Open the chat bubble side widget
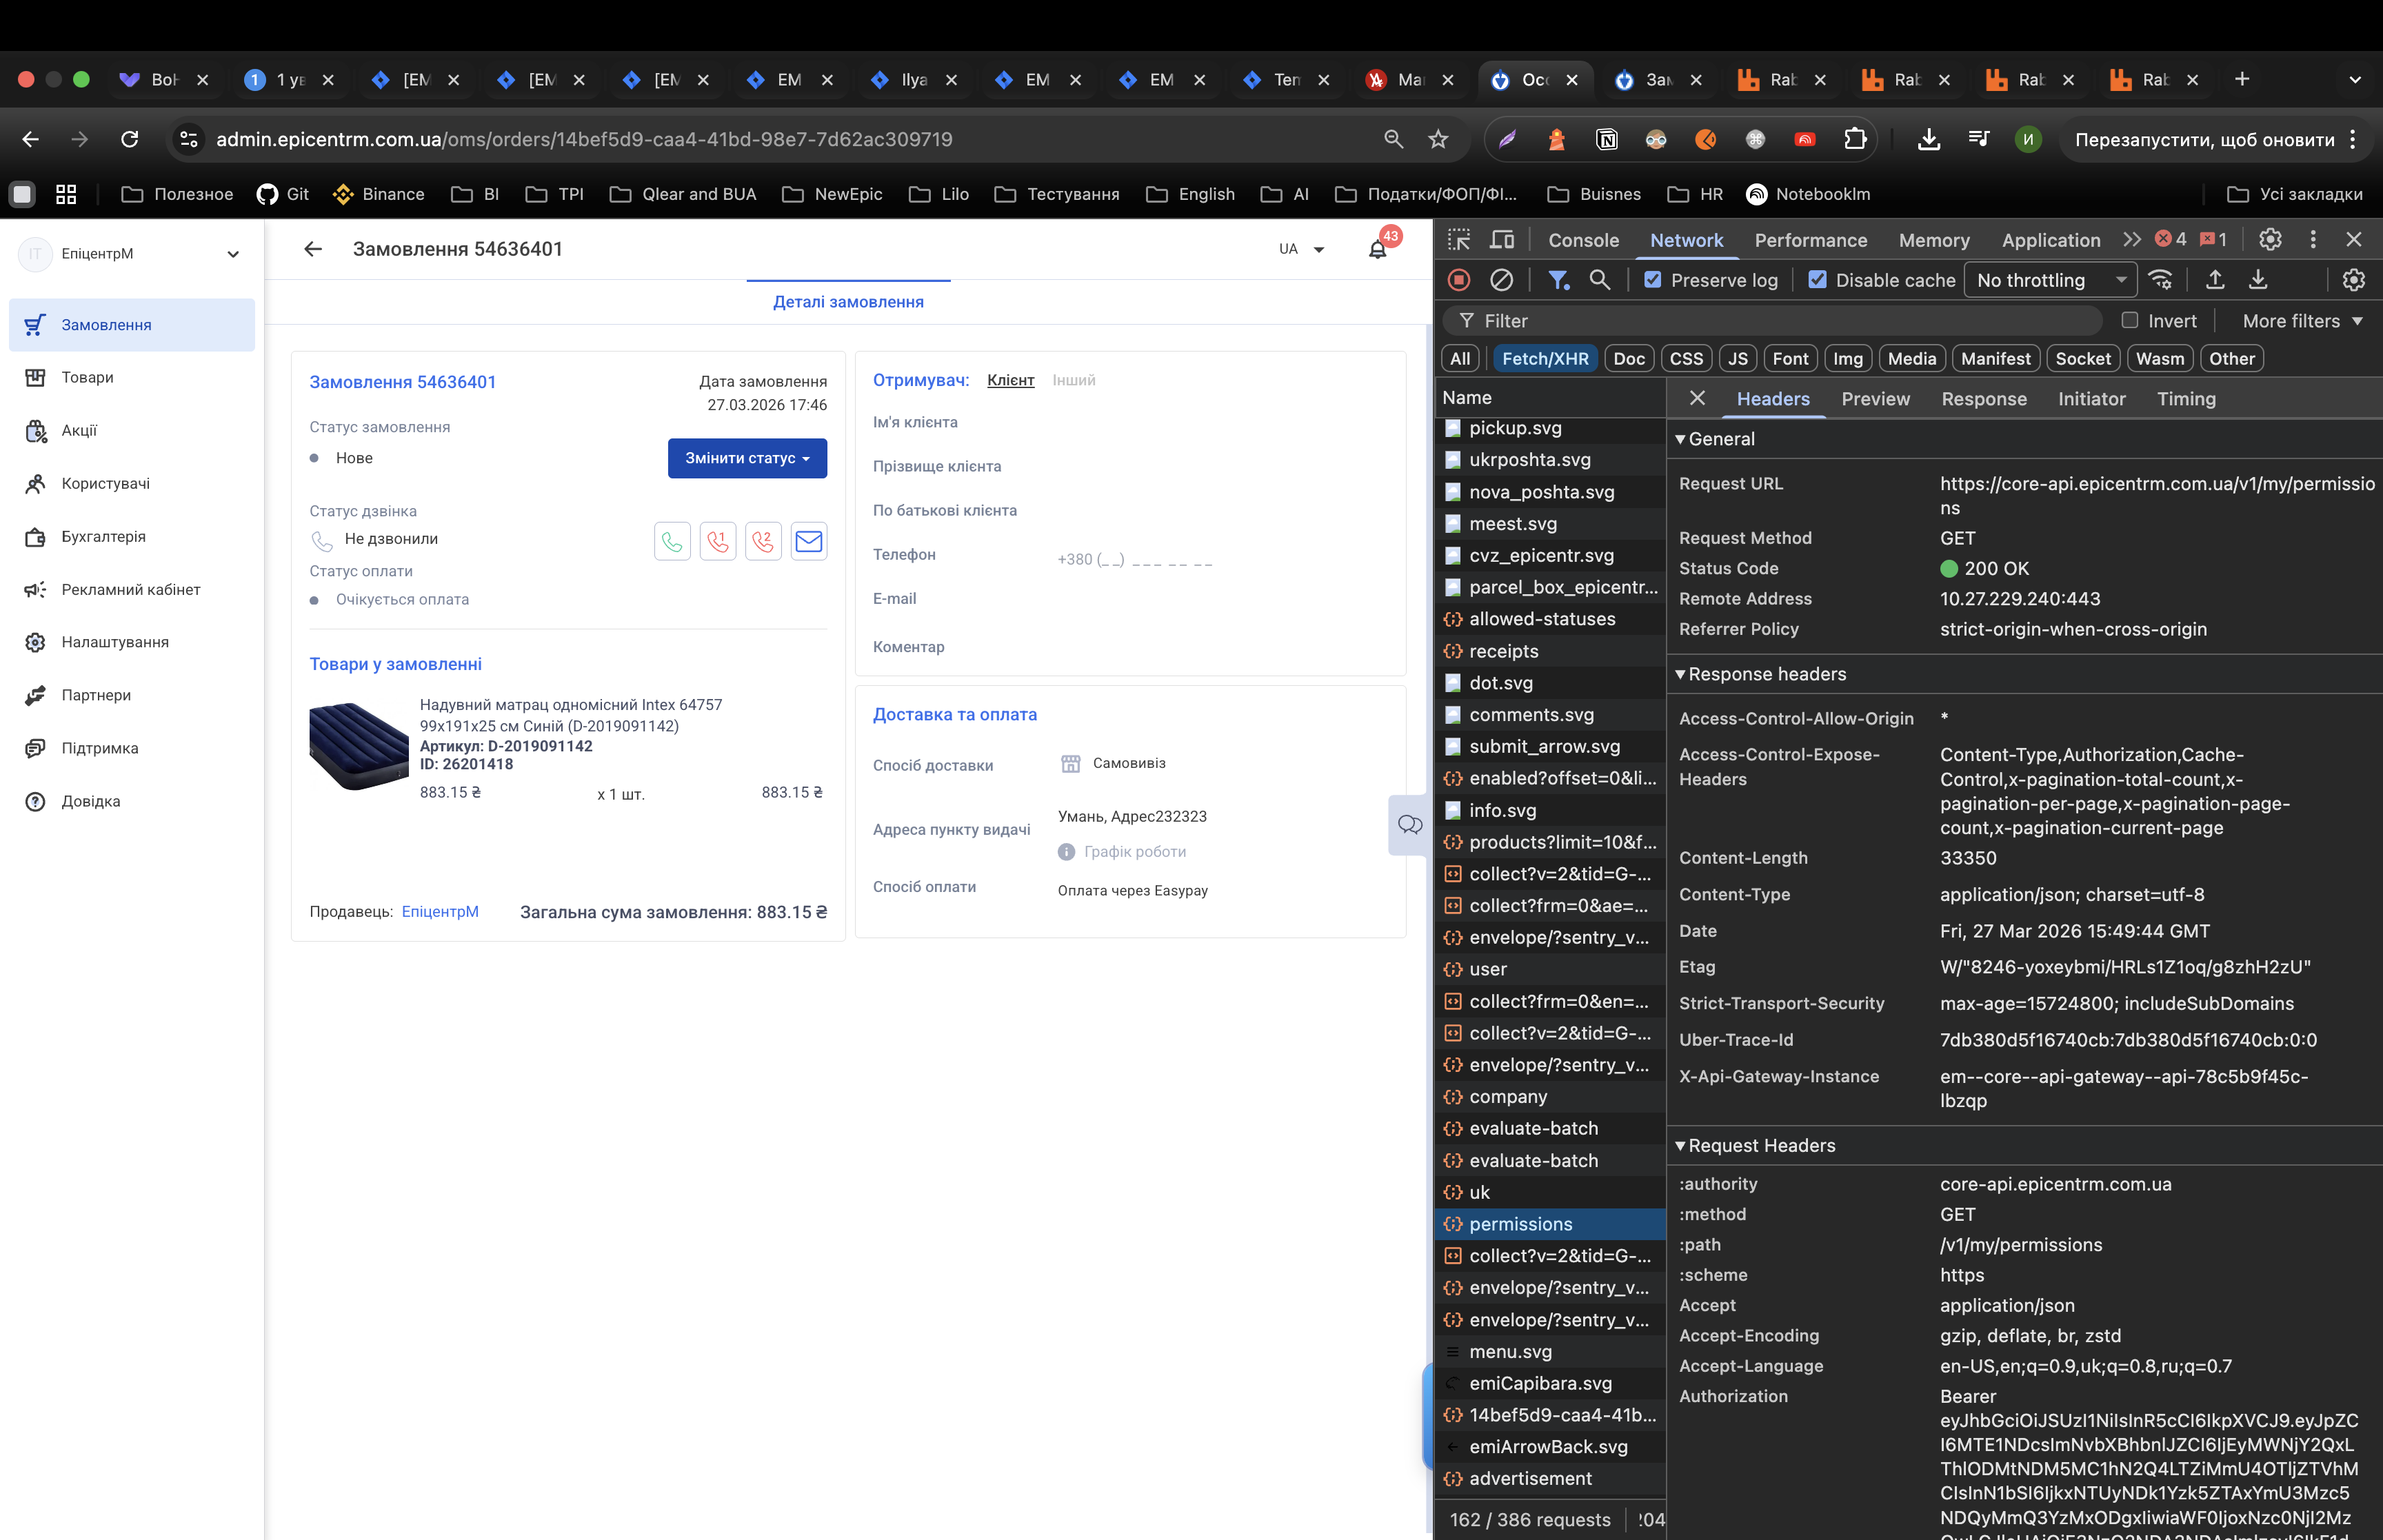 click(1410, 824)
